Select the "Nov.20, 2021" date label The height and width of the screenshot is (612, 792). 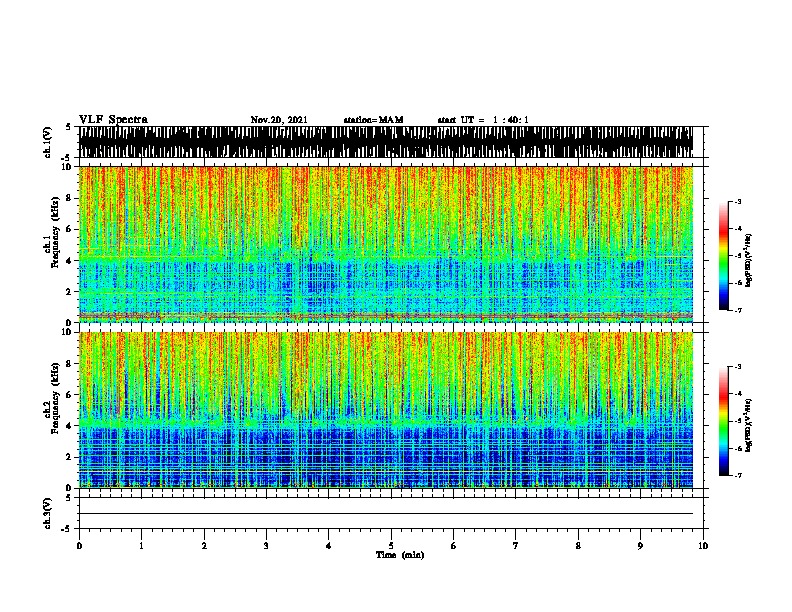[279, 120]
